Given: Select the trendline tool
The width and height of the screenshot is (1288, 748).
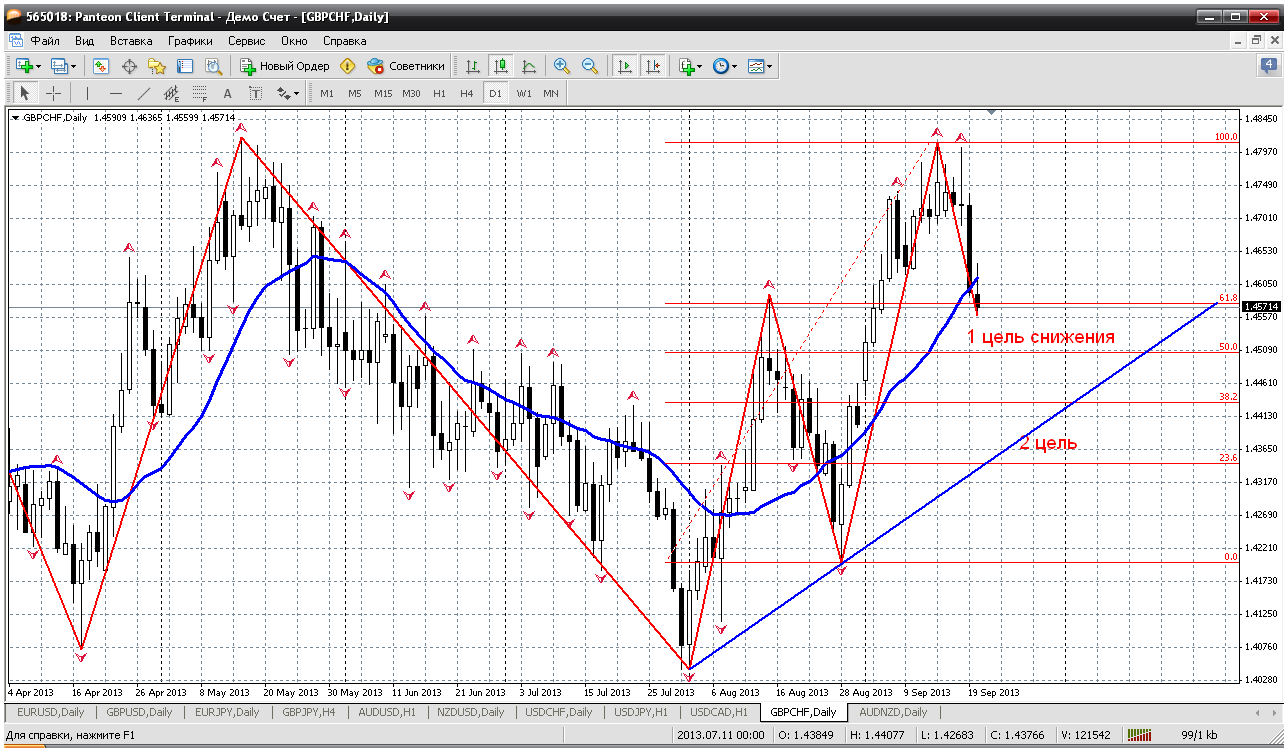Looking at the screenshot, I should (x=144, y=93).
